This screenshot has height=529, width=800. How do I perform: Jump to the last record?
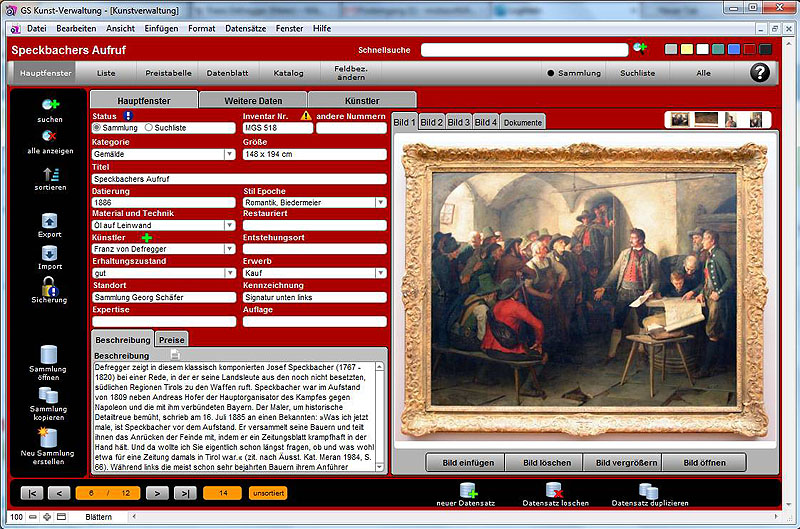(x=185, y=493)
